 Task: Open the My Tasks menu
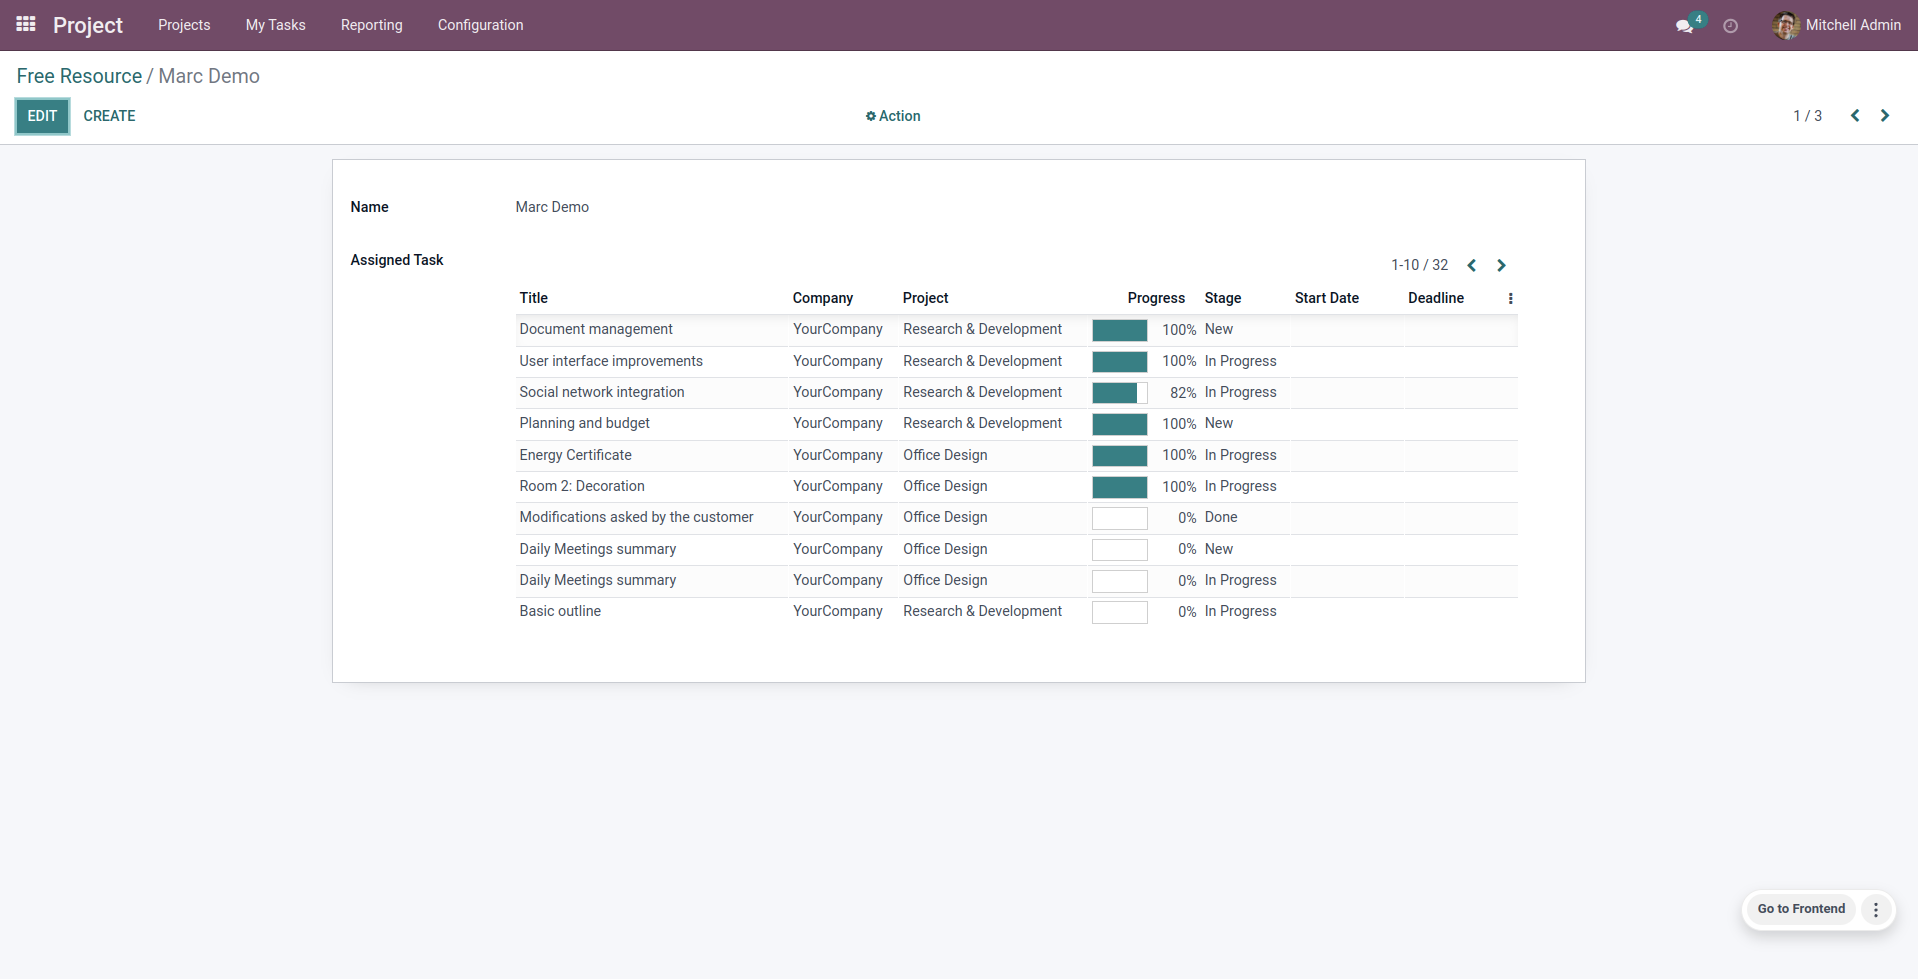(275, 25)
